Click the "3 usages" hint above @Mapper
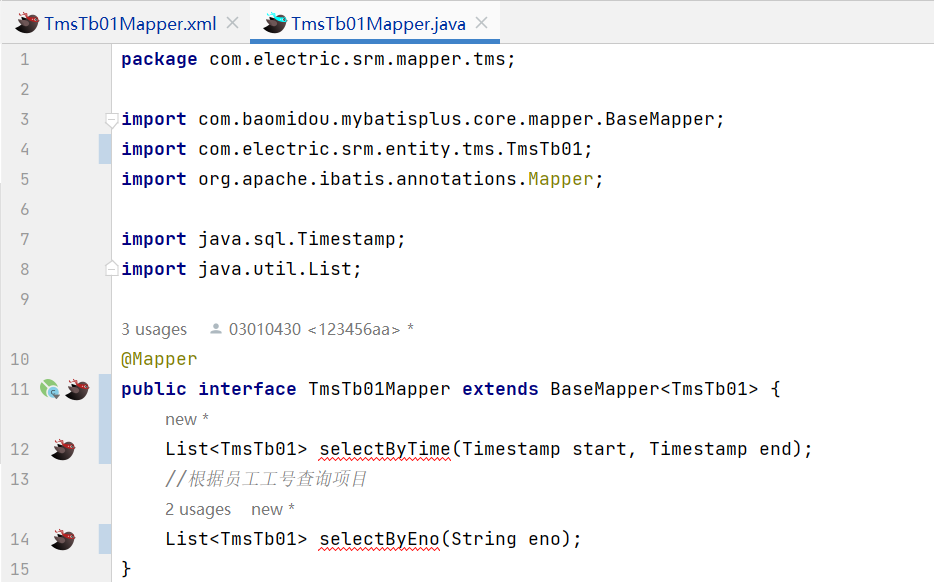934x582 pixels. [x=153, y=329]
